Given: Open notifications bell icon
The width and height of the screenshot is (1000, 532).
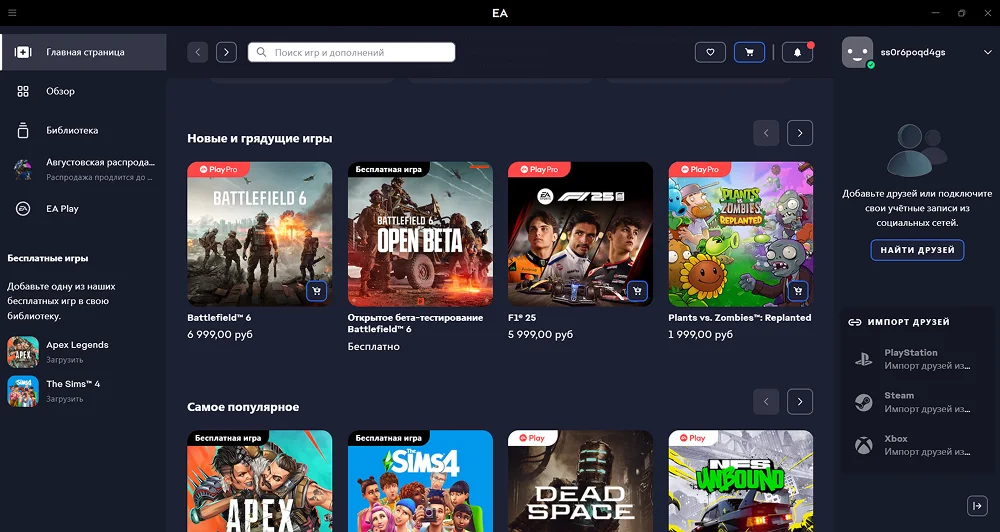Looking at the screenshot, I should tap(797, 52).
